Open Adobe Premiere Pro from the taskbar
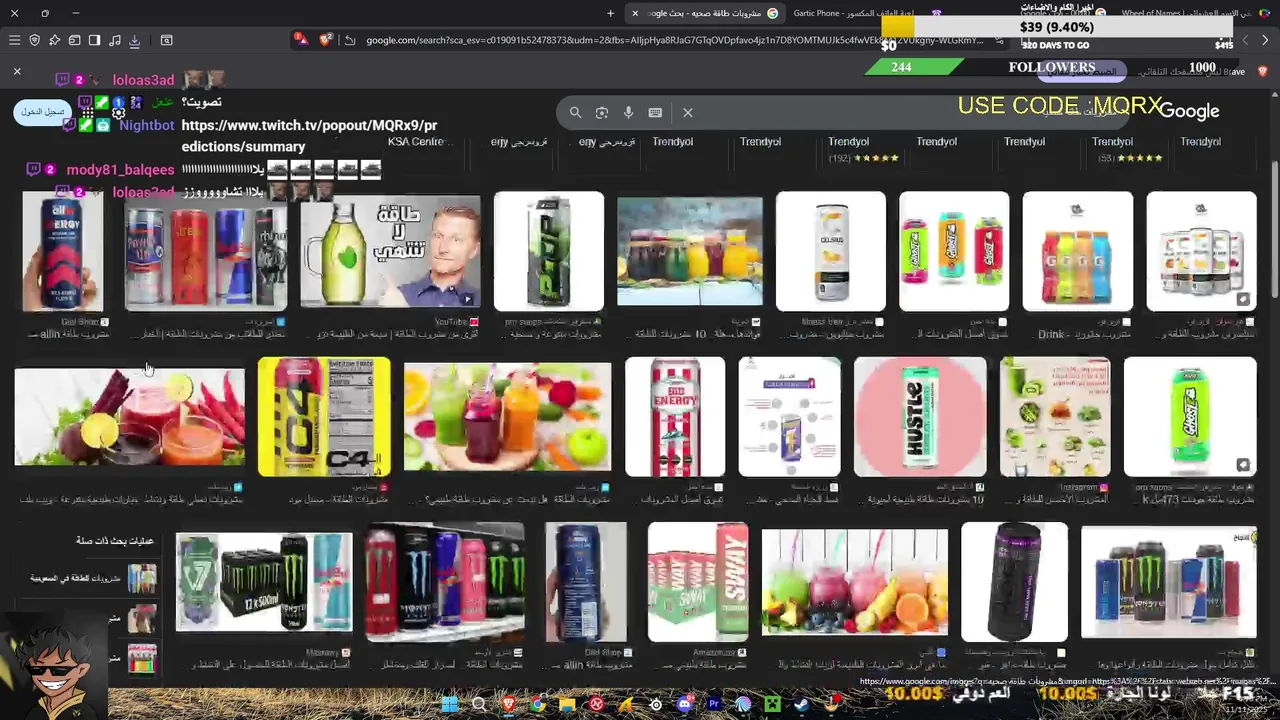This screenshot has width=1280, height=720. click(x=714, y=704)
